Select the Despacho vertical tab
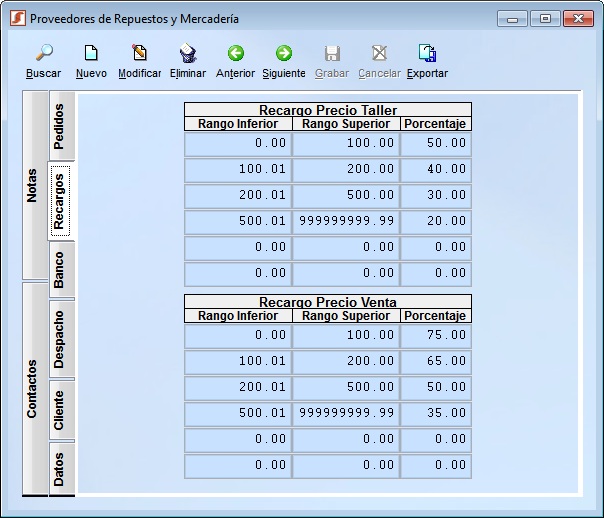This screenshot has height=518, width=604. [x=61, y=339]
